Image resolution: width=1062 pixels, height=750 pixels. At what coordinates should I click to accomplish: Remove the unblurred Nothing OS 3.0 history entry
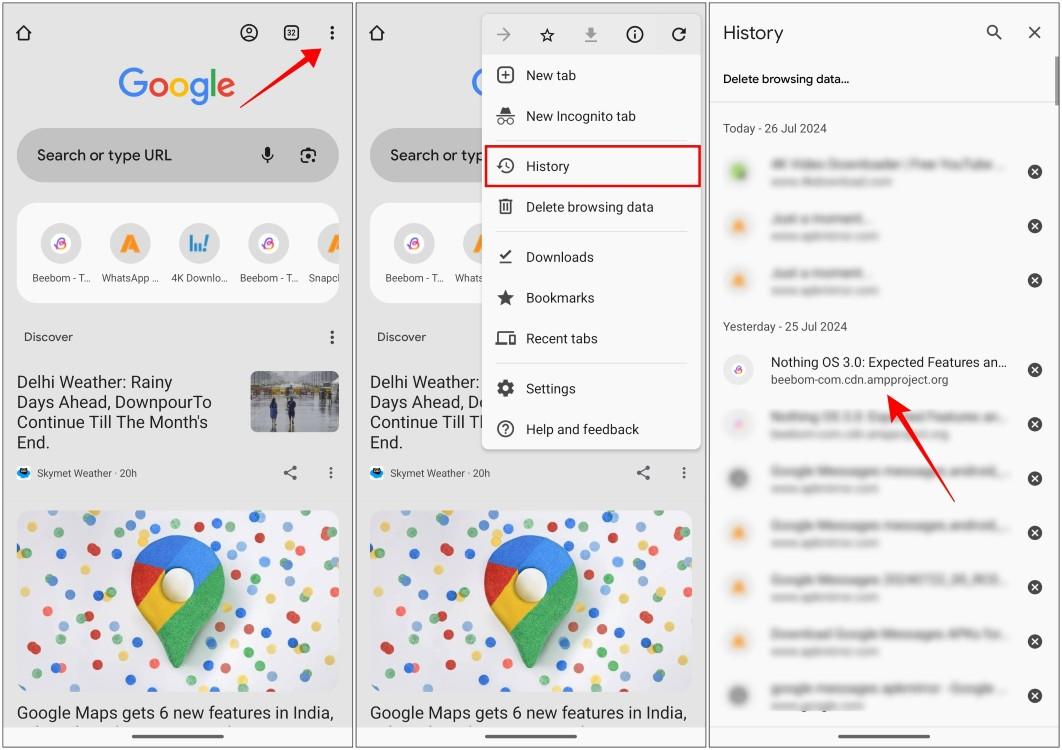1035,370
